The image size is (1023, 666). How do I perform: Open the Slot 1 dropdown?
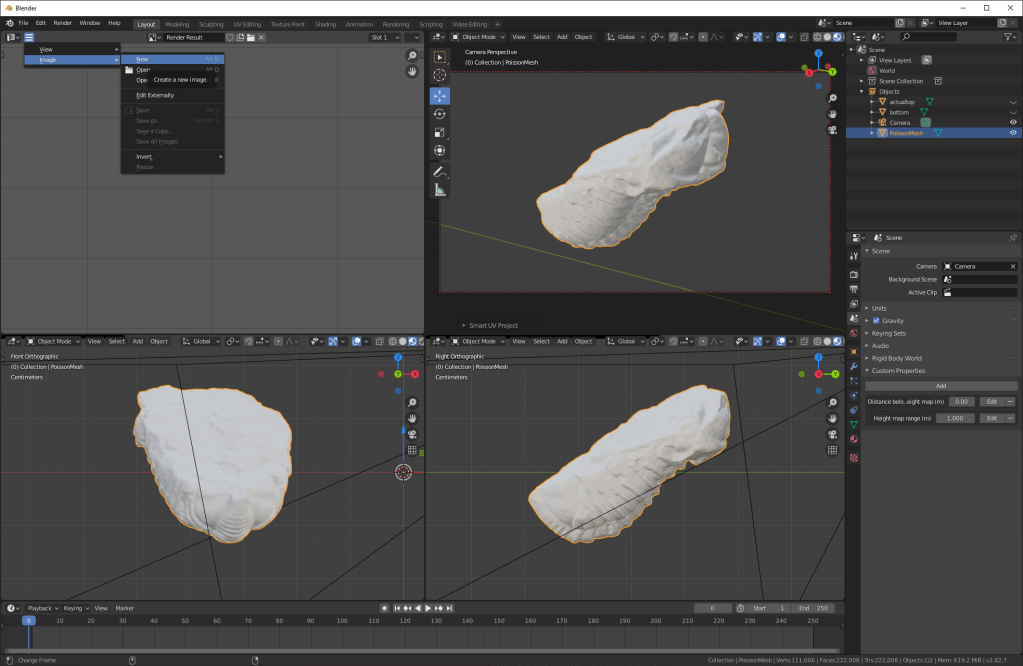383,37
